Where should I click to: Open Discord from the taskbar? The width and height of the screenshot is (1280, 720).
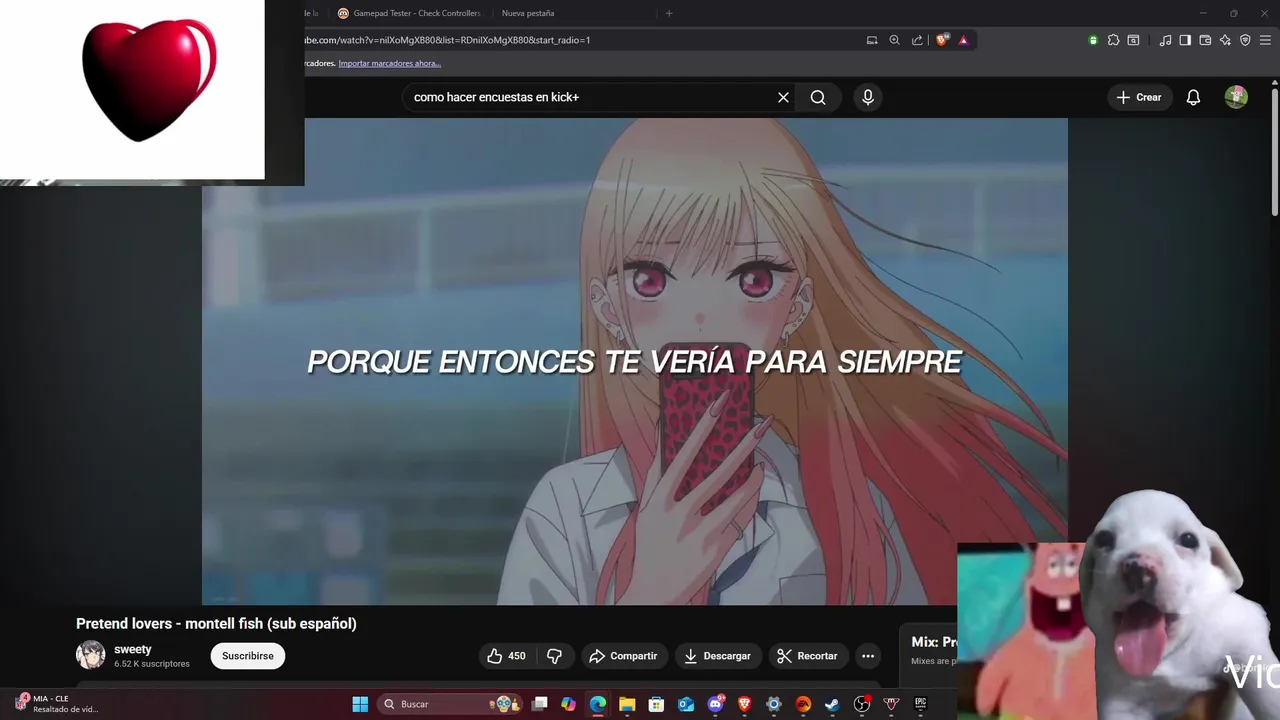(x=716, y=704)
